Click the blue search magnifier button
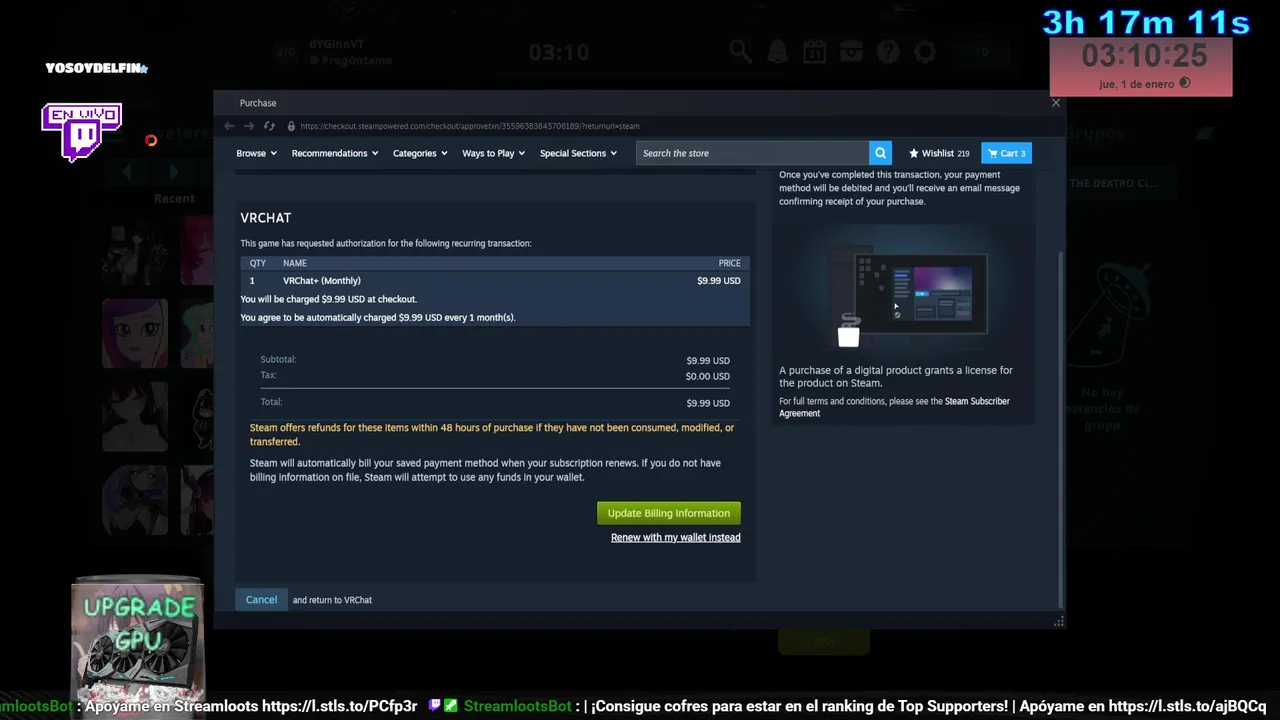The image size is (1280, 720). click(x=880, y=153)
